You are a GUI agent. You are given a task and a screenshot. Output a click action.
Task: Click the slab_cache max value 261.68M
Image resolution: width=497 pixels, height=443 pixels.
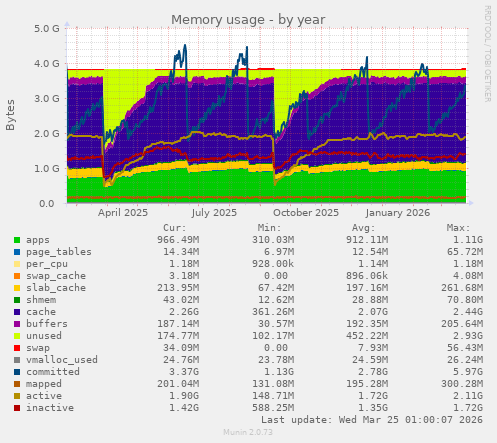click(x=462, y=288)
